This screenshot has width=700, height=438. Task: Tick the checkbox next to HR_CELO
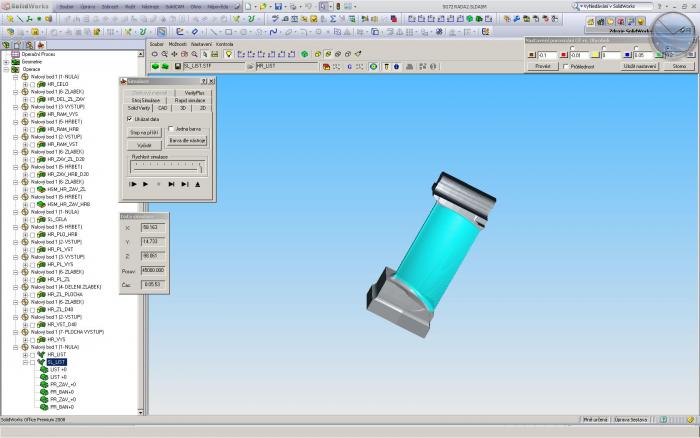click(33, 84)
